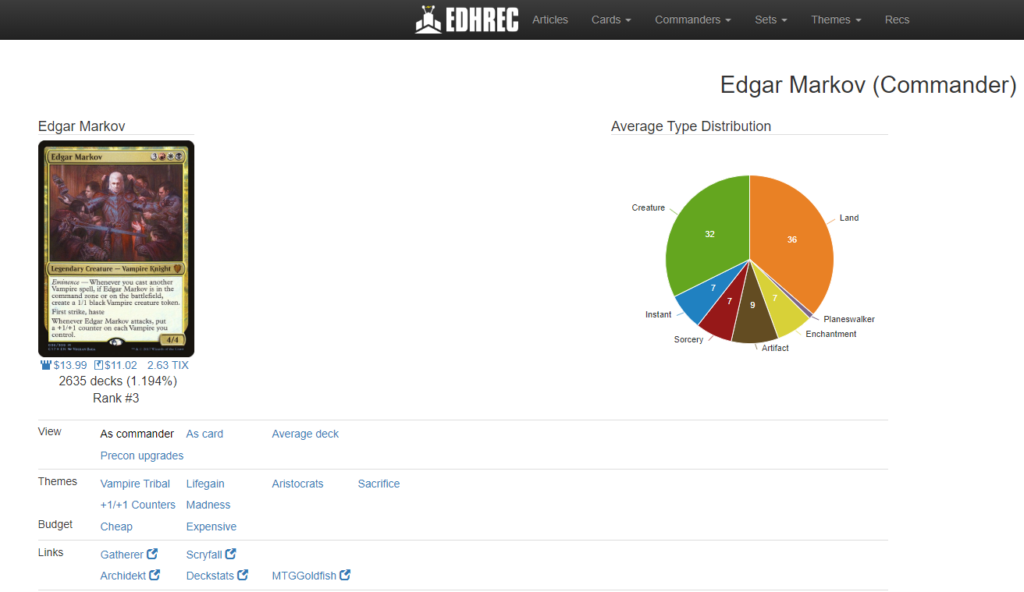Image resolution: width=1024 pixels, height=592 pixels.
Task: Expand the Commanders dropdown menu
Action: (693, 20)
